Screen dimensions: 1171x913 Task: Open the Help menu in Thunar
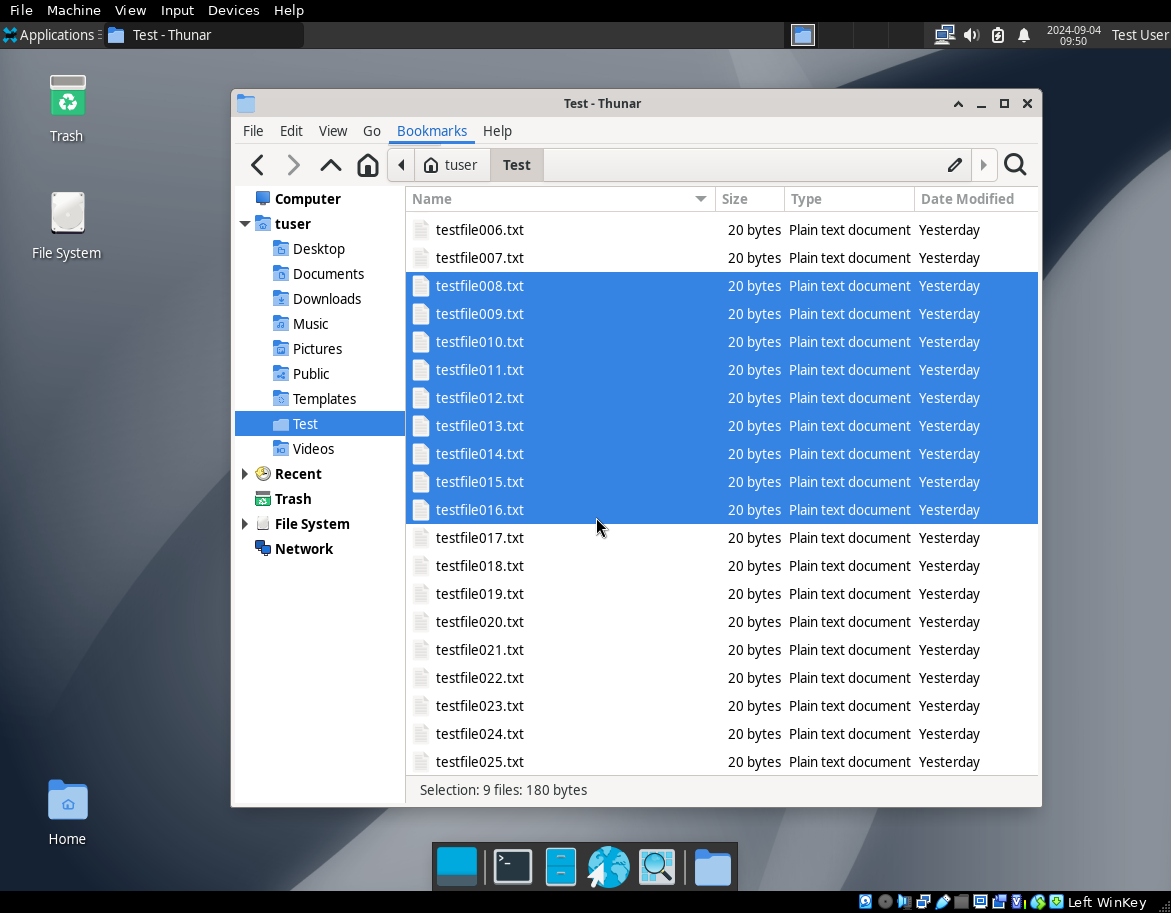tap(497, 131)
